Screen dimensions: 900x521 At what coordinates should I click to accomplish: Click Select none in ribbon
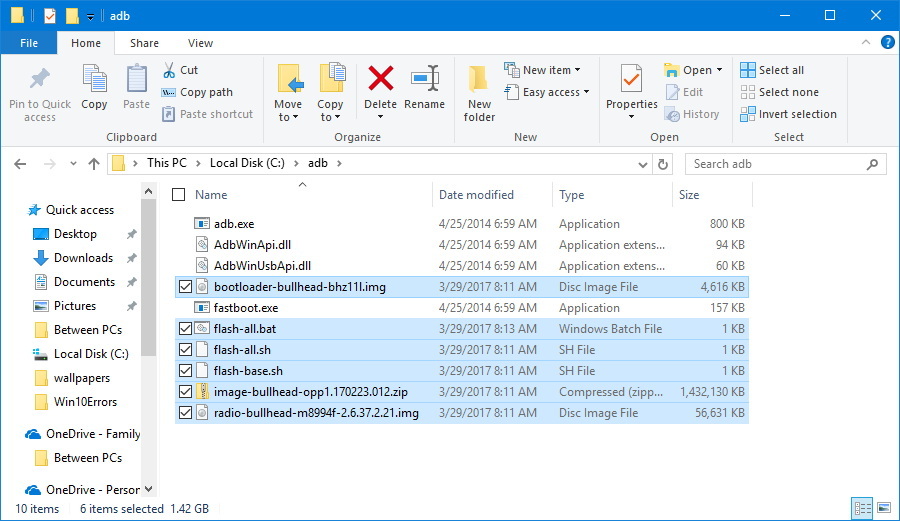(x=779, y=92)
